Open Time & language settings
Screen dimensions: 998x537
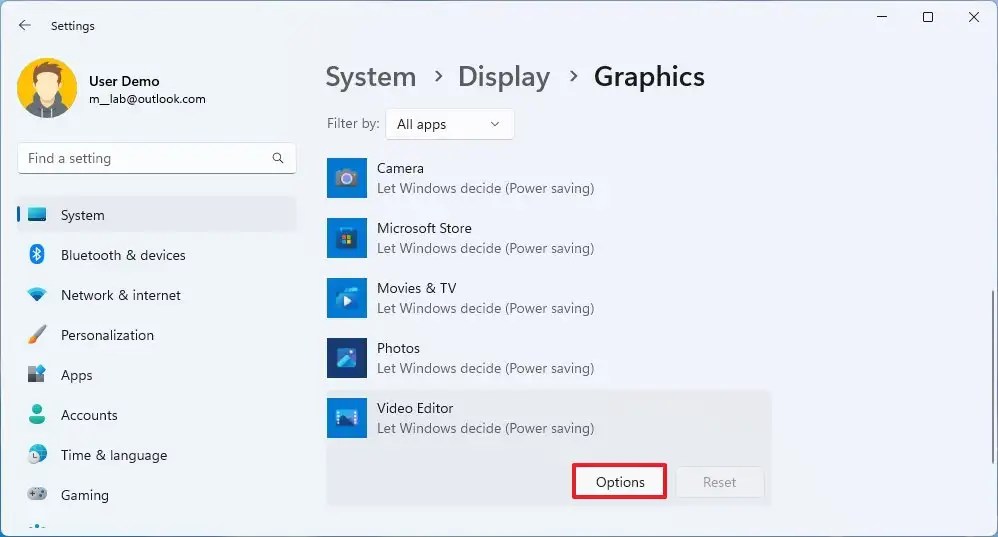pos(157,455)
